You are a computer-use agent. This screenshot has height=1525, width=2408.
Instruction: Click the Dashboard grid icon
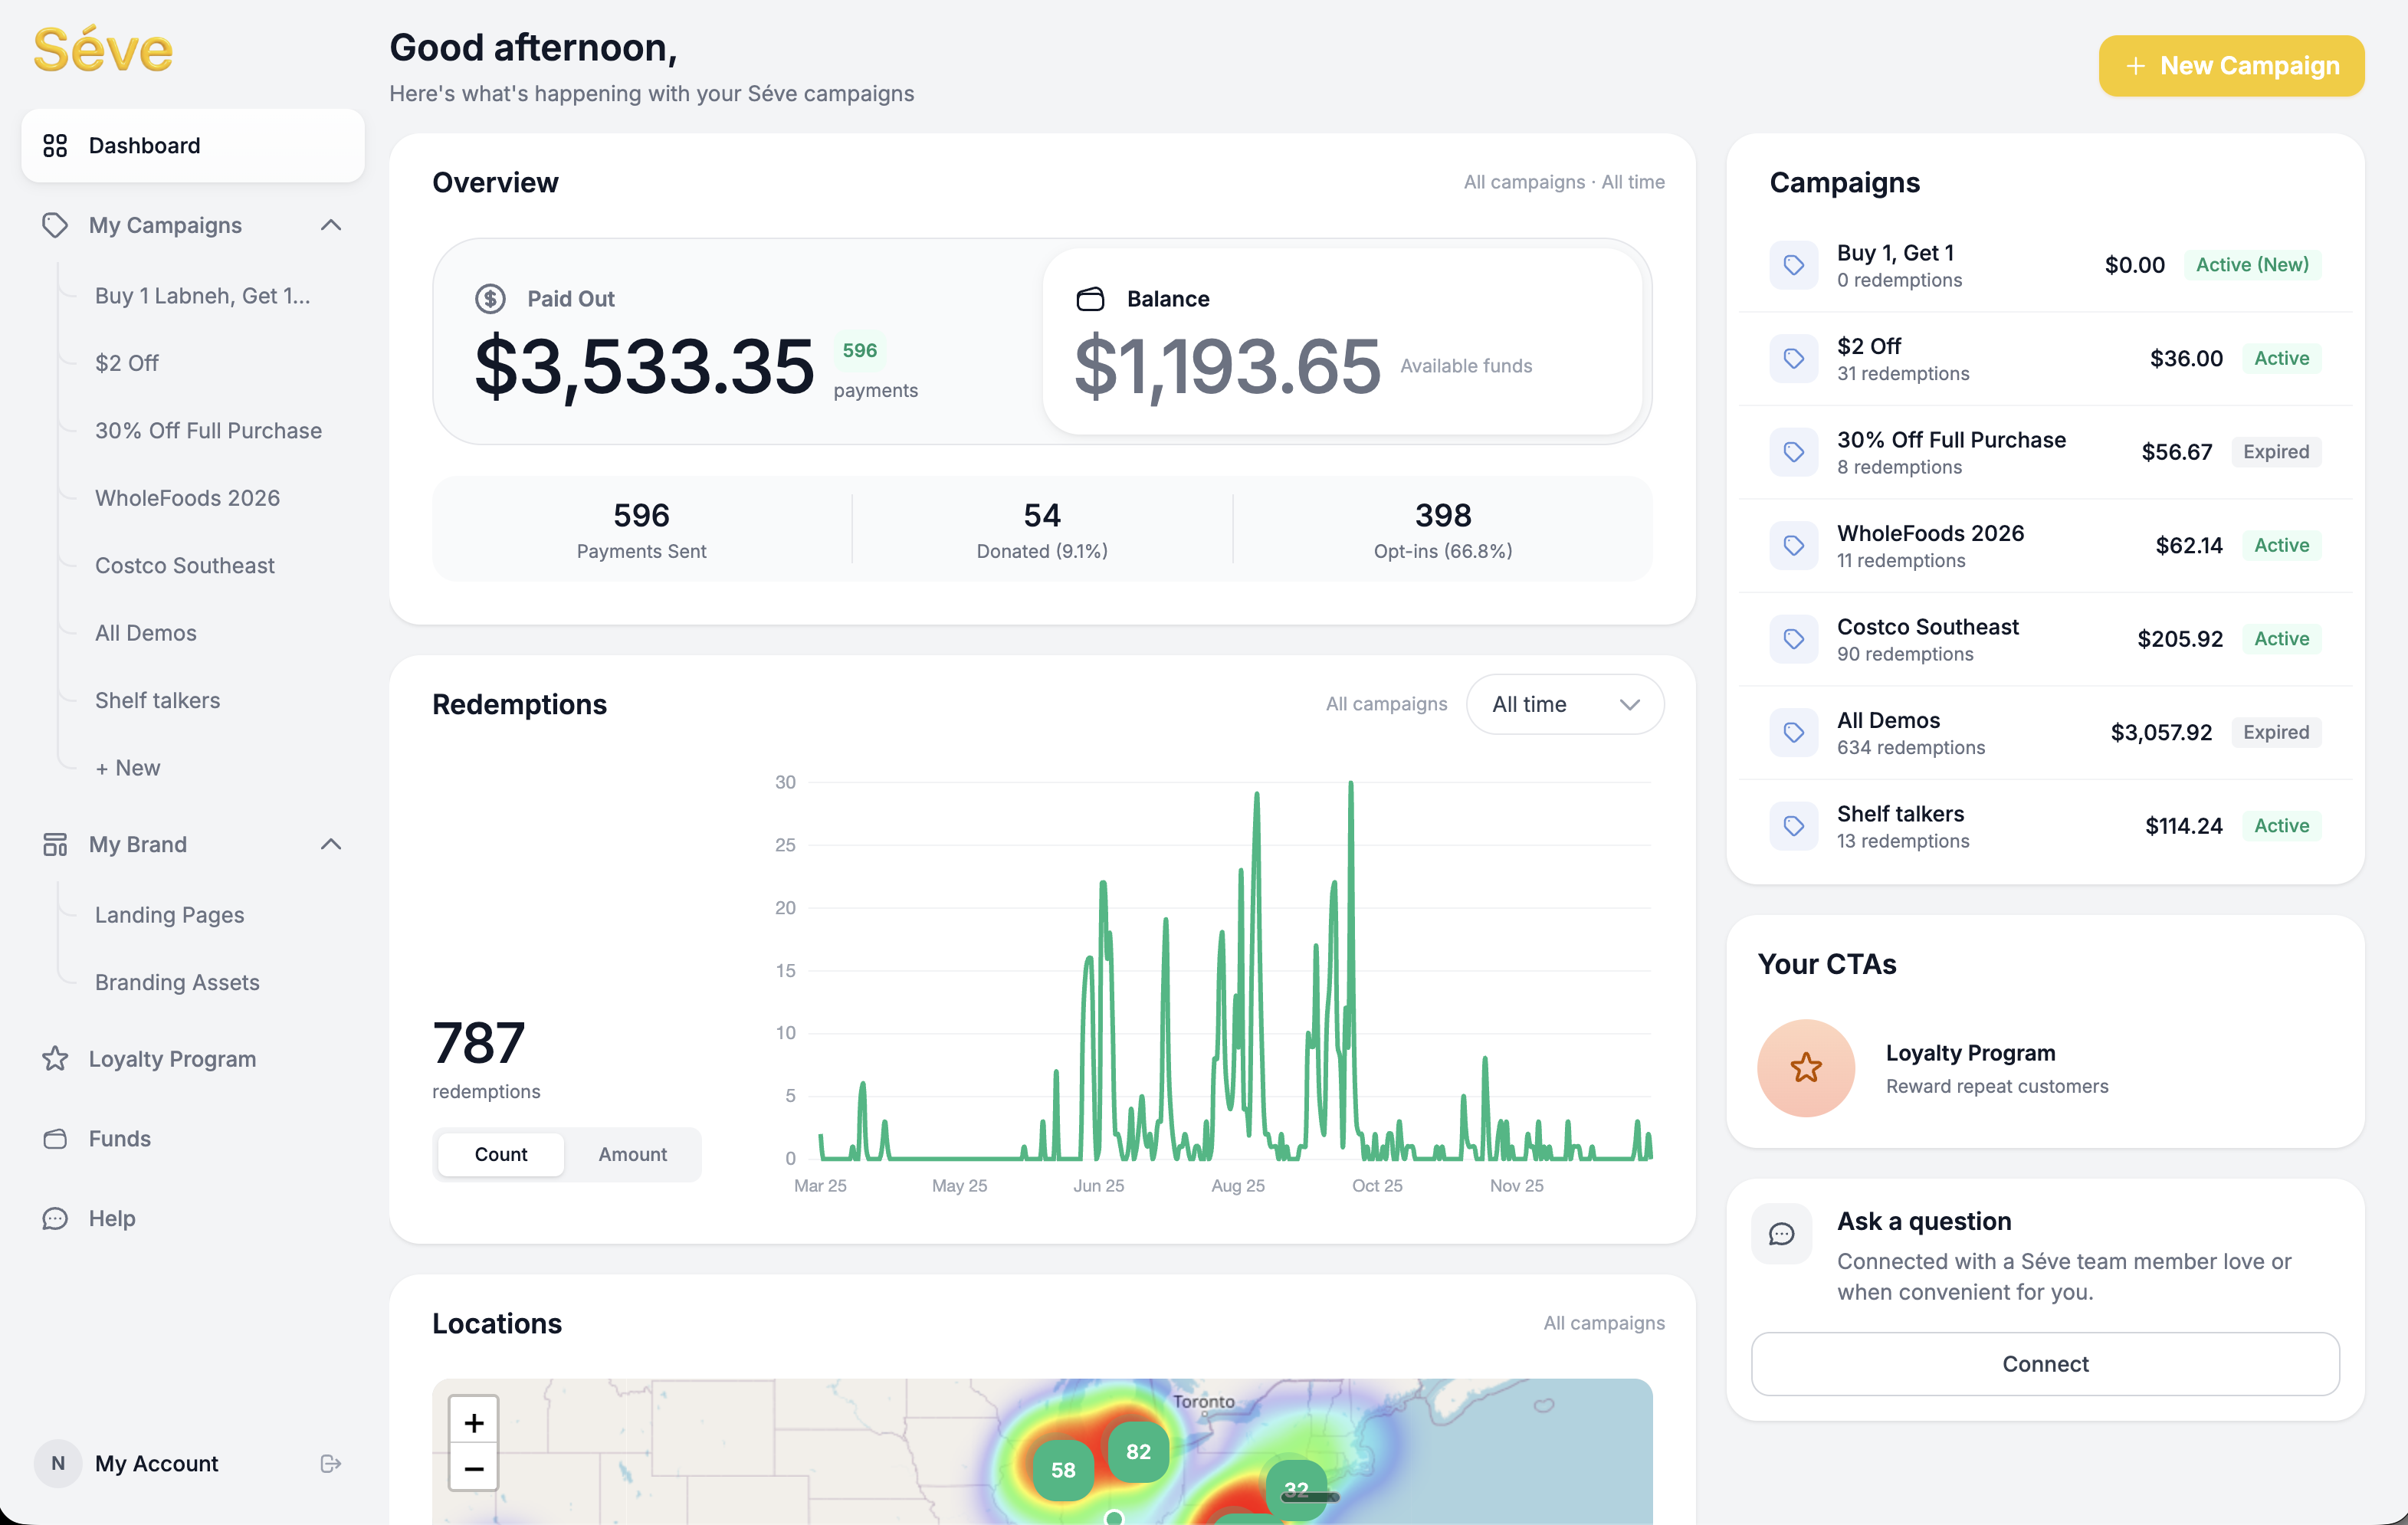(56, 145)
